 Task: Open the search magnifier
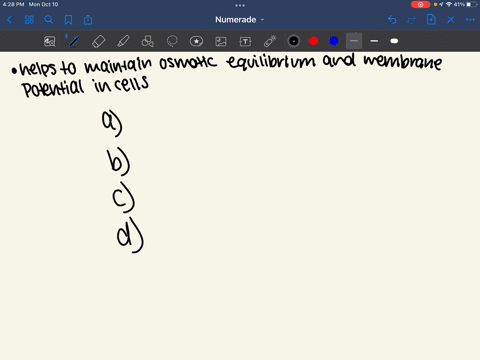pos(49,20)
